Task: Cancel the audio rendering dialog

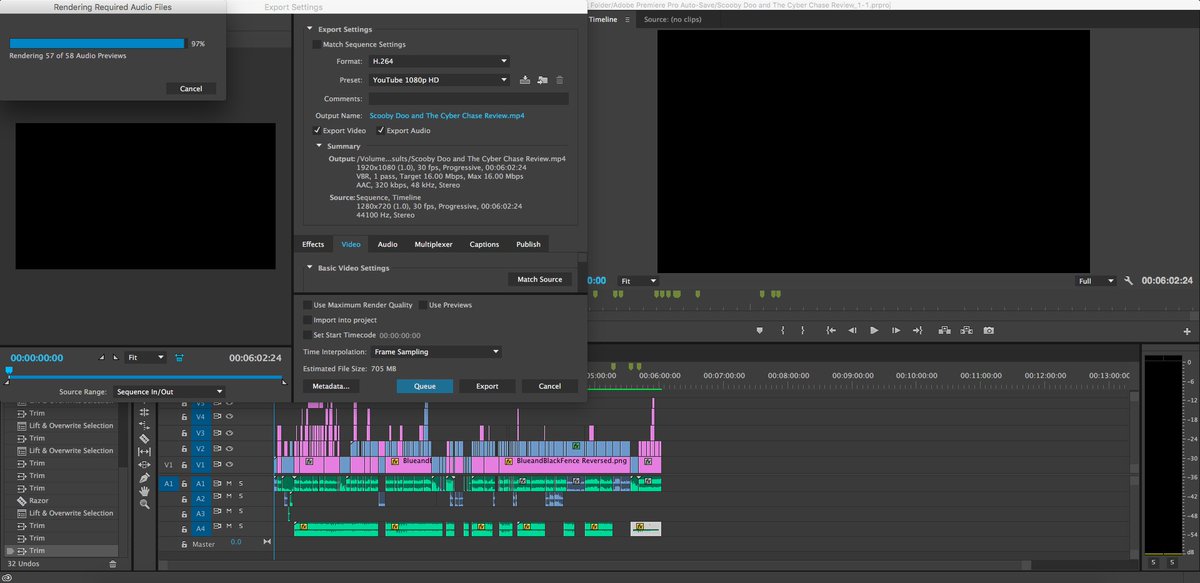Action: [x=191, y=89]
